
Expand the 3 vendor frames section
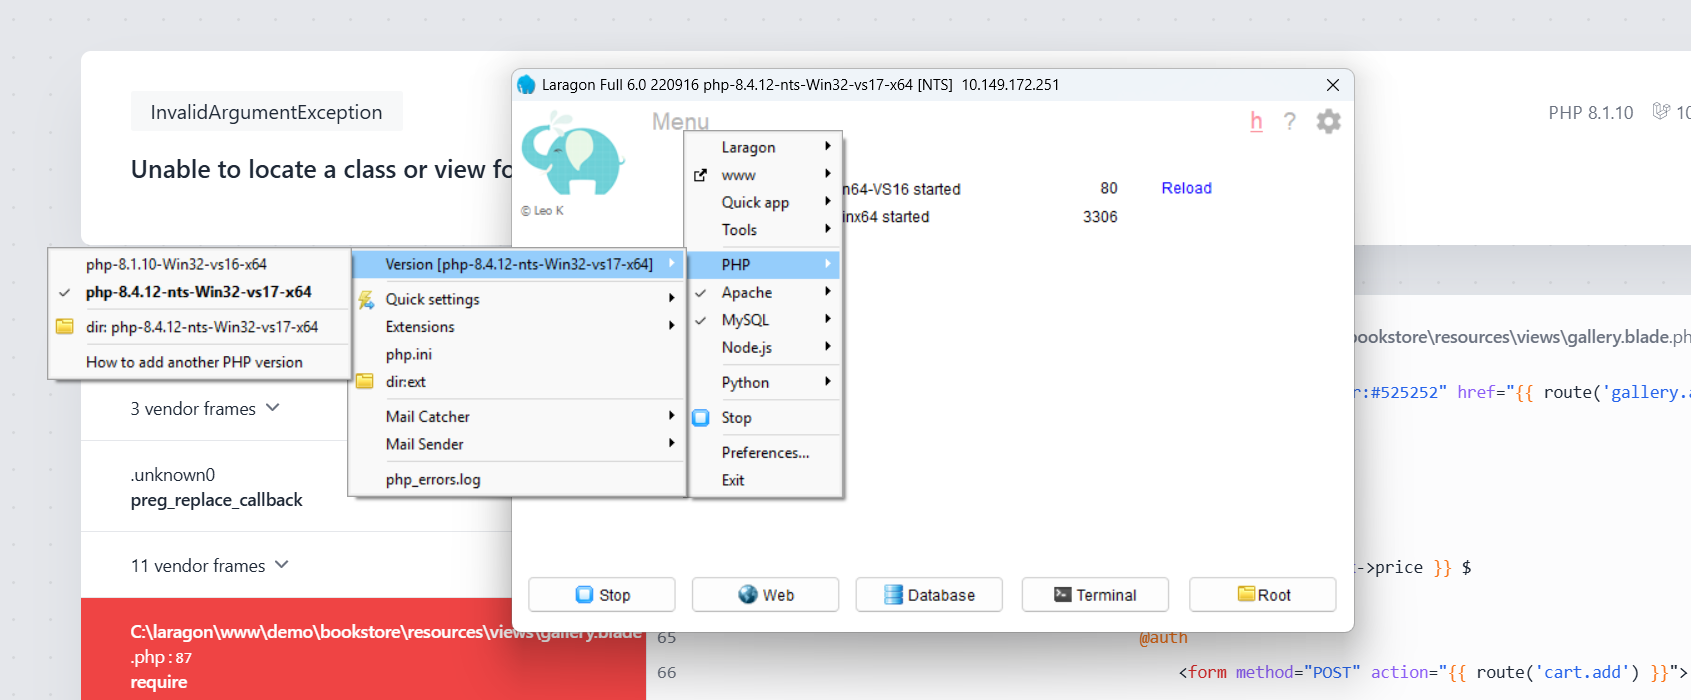[205, 408]
